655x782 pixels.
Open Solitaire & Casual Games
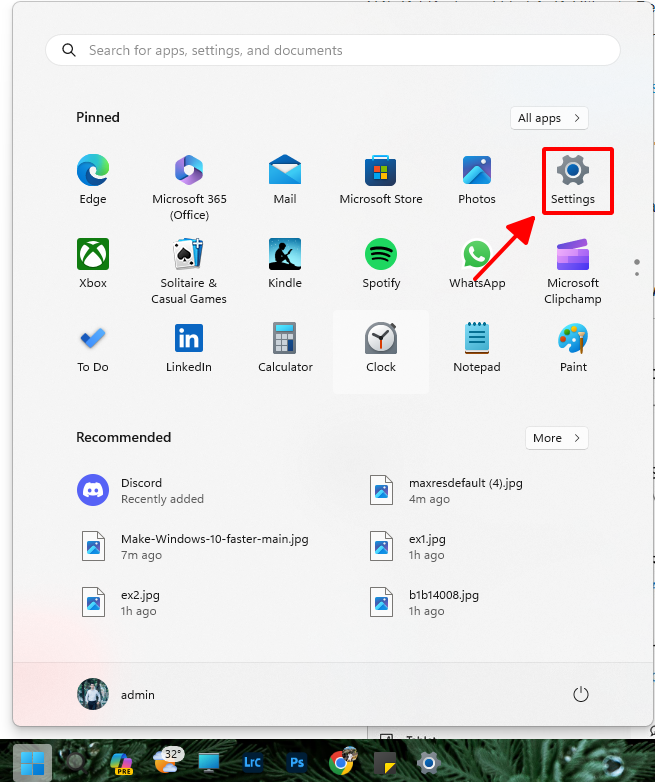point(189,271)
